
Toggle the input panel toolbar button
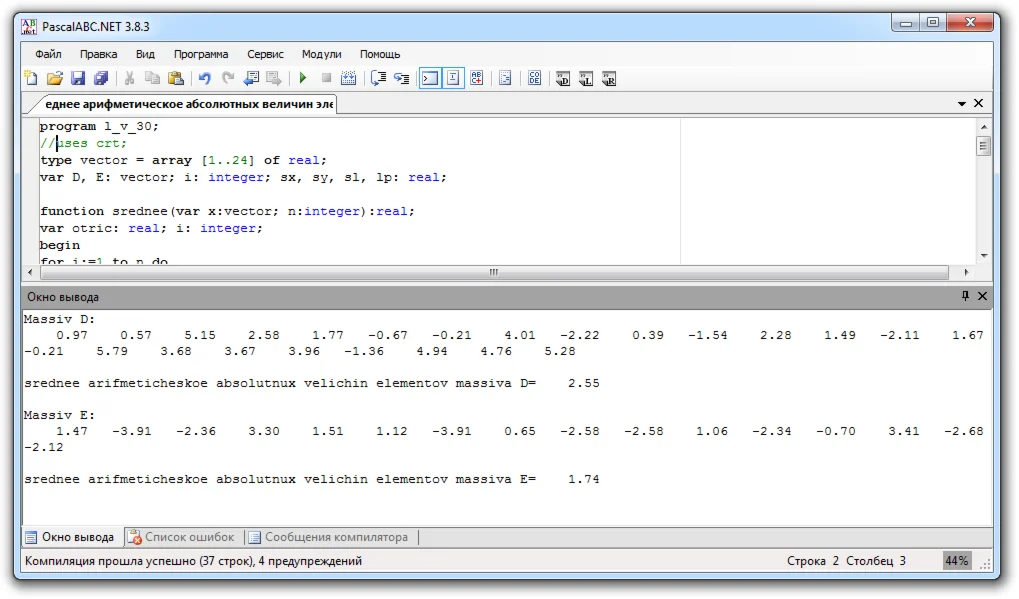pyautogui.click(x=453, y=78)
